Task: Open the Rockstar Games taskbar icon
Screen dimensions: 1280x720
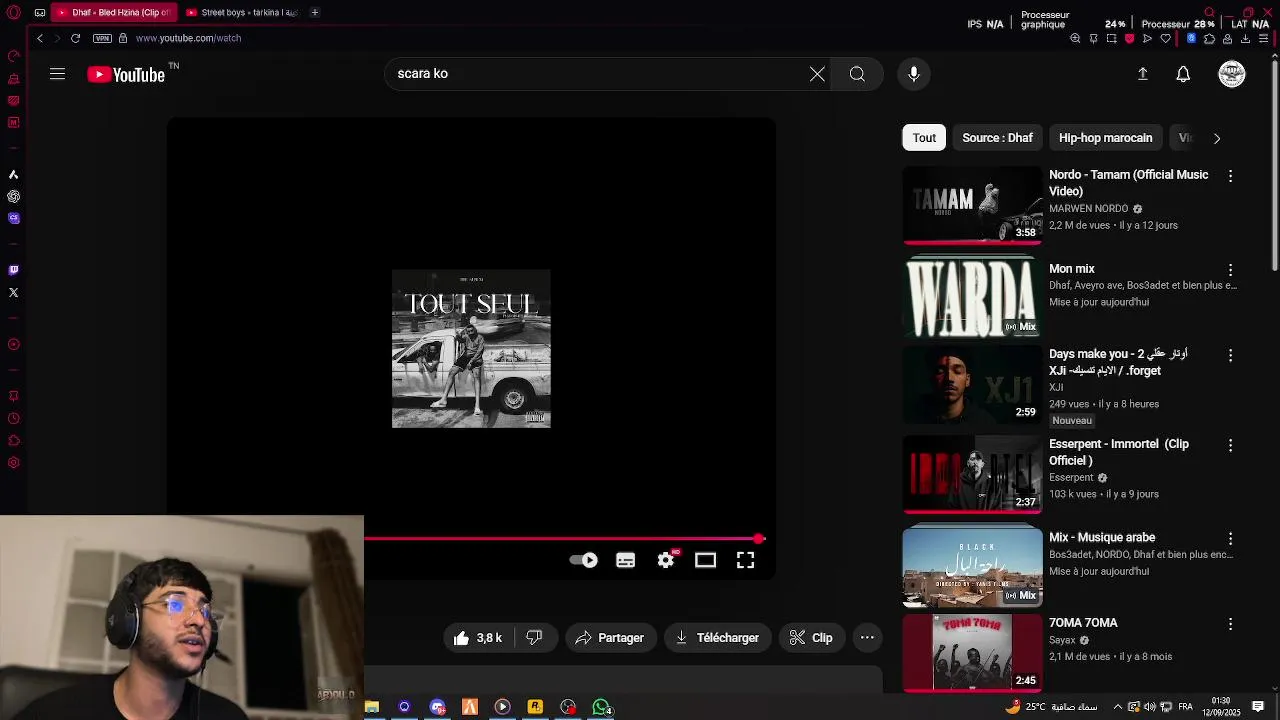Action: [x=535, y=707]
